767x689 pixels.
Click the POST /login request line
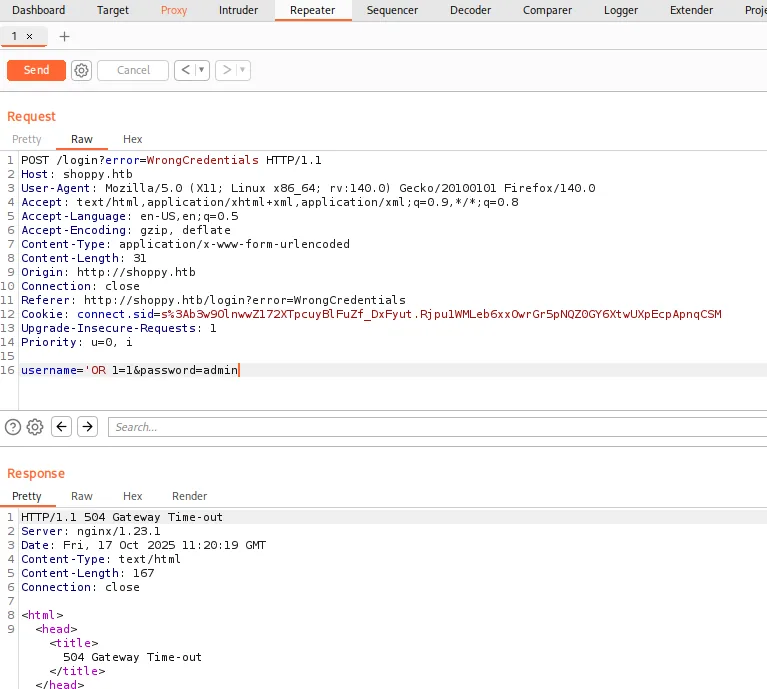pos(171,160)
